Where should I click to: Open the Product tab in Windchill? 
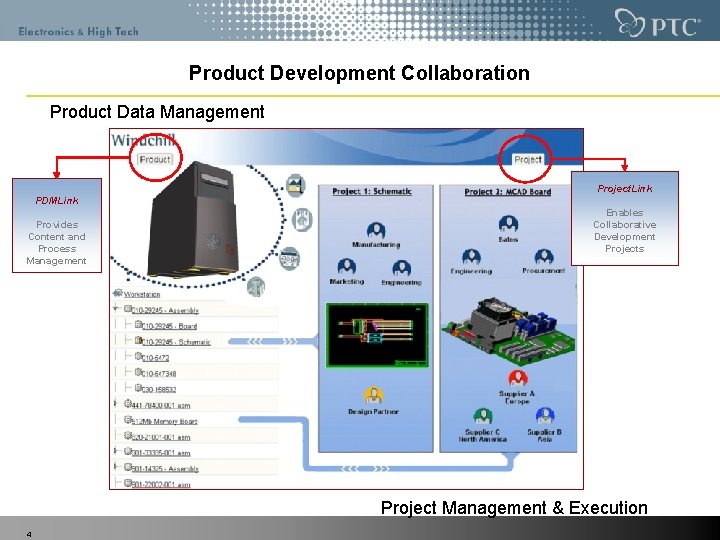coord(155,159)
